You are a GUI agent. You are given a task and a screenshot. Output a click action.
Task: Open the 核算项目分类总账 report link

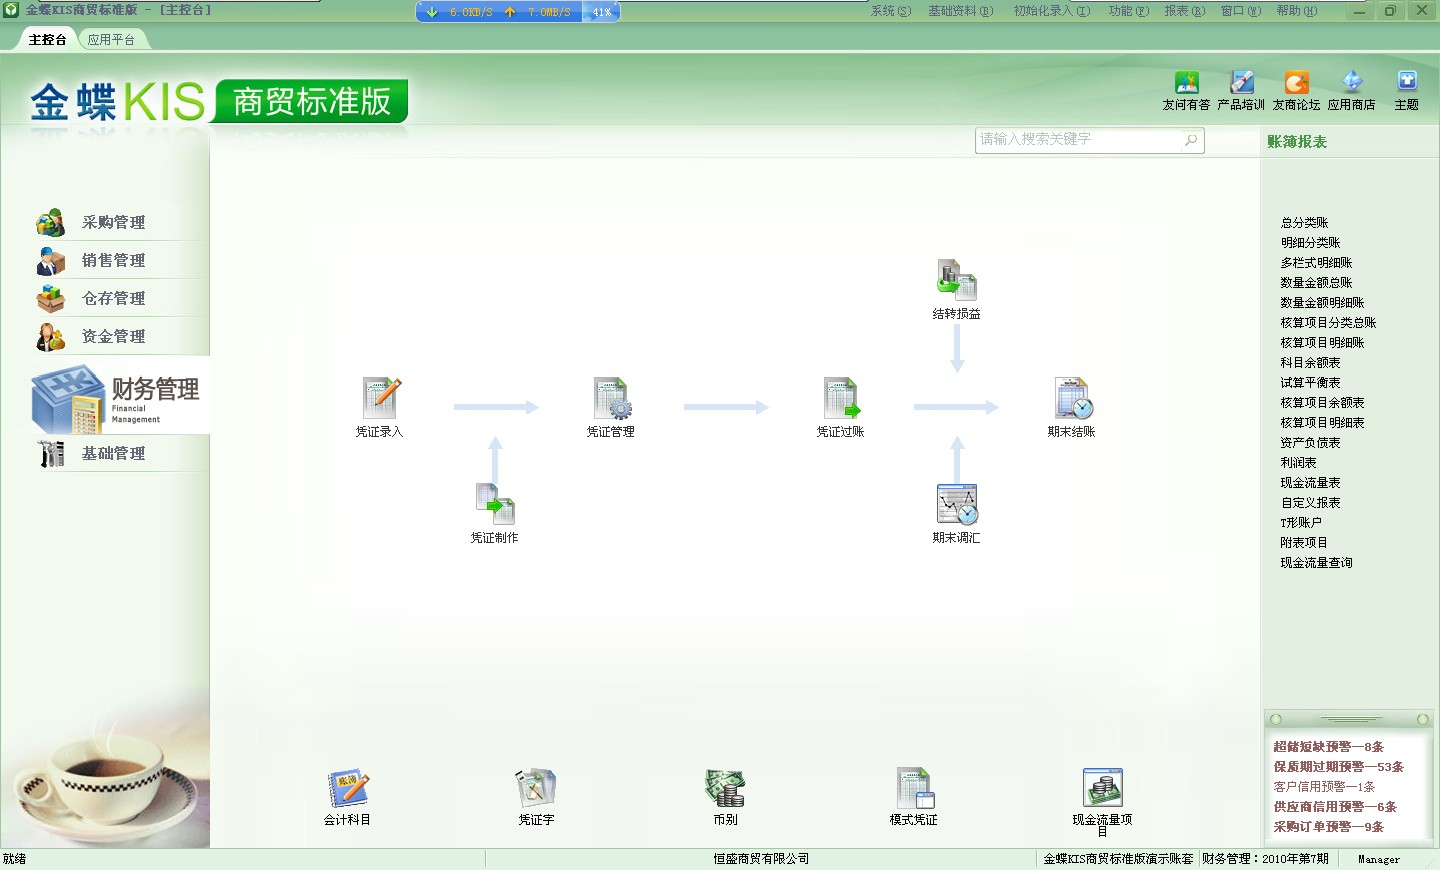[1328, 323]
